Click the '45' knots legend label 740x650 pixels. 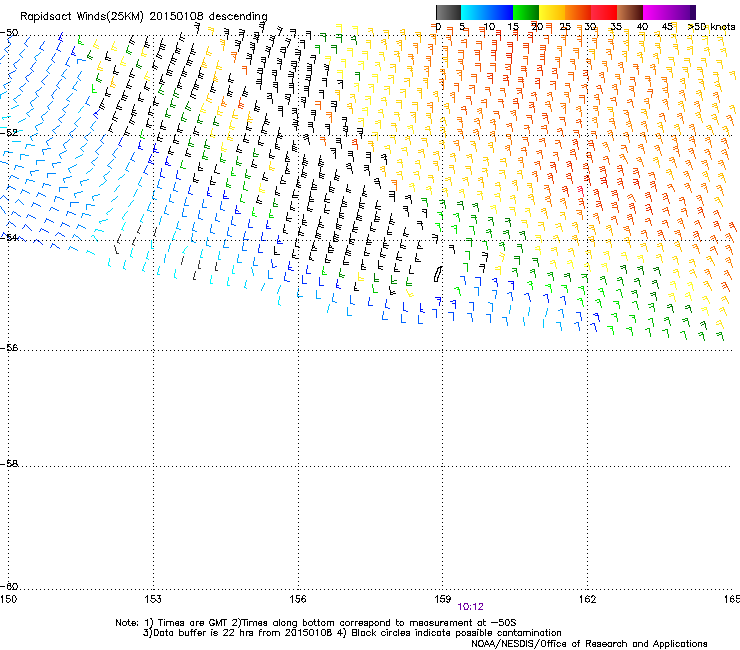click(667, 27)
